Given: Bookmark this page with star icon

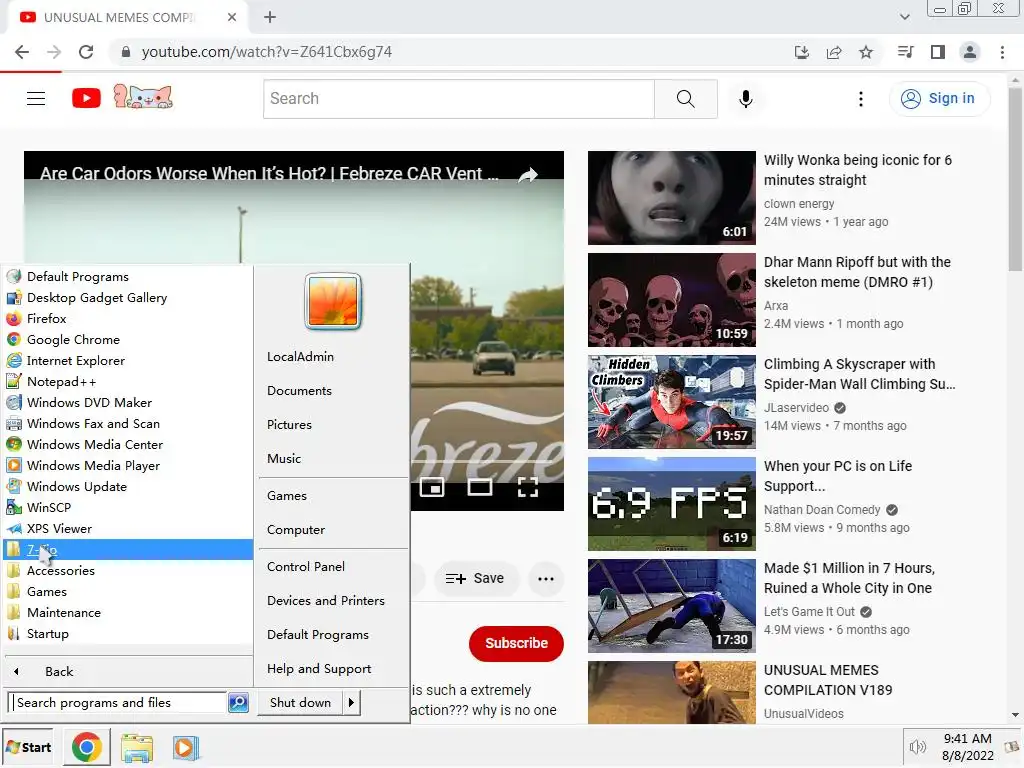Looking at the screenshot, I should (866, 52).
